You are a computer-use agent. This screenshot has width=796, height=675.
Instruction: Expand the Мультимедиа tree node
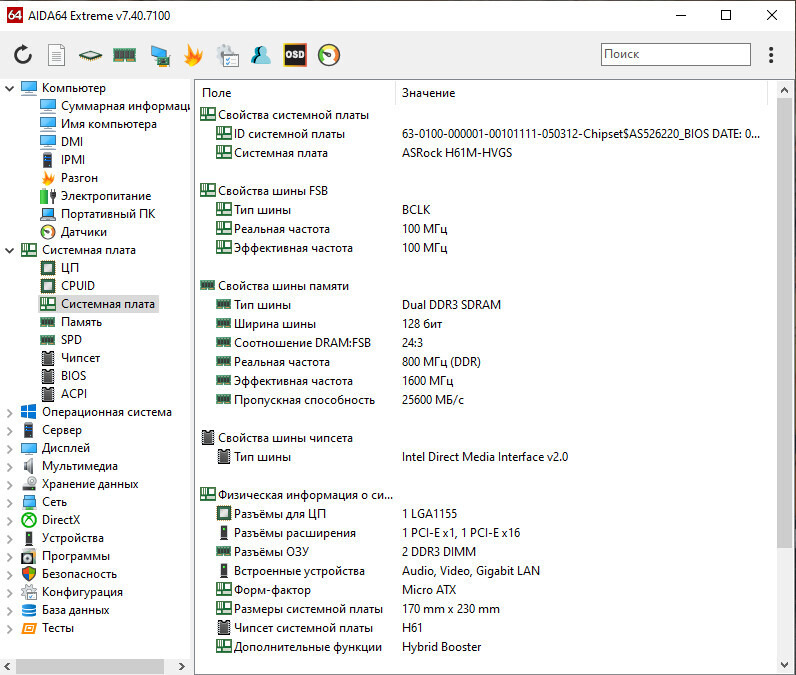(10, 466)
